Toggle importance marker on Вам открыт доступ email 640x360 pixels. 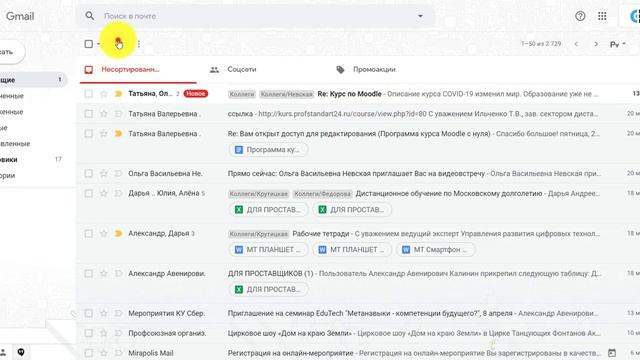[118, 134]
